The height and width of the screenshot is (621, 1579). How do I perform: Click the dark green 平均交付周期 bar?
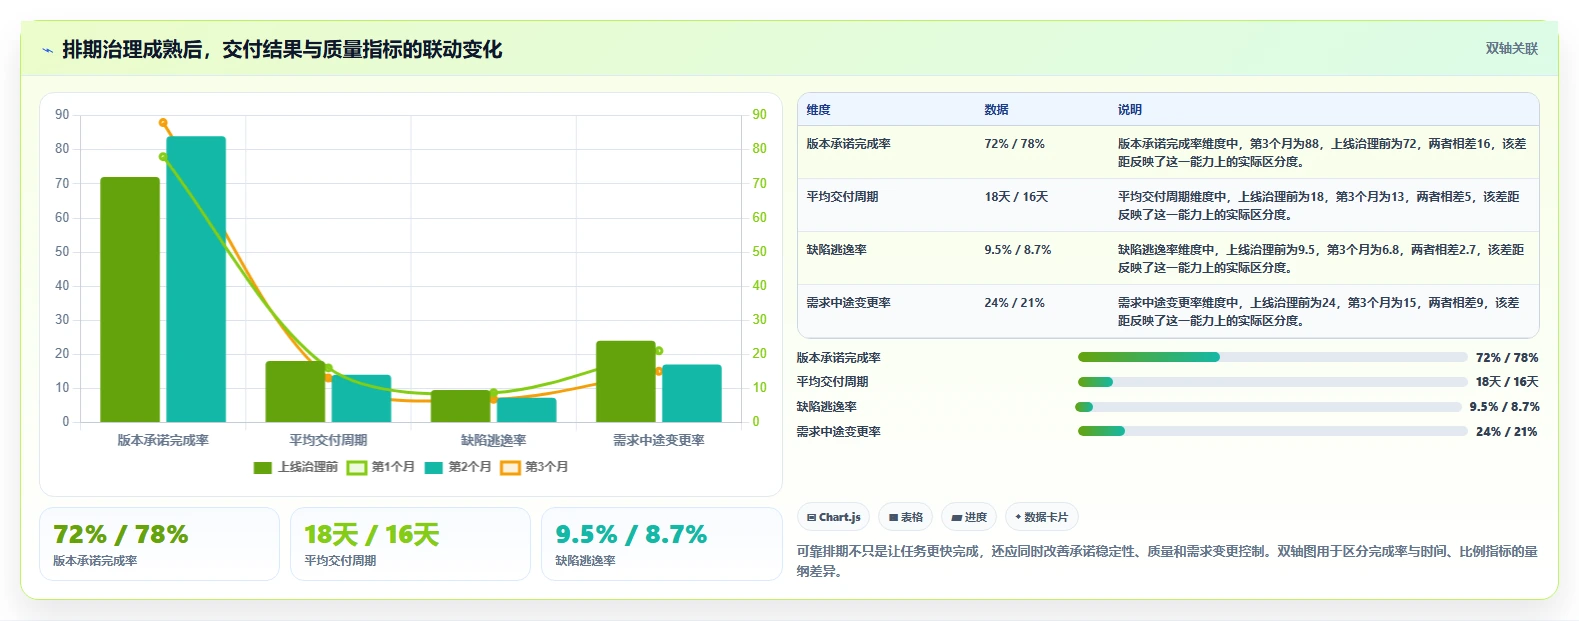tap(295, 391)
